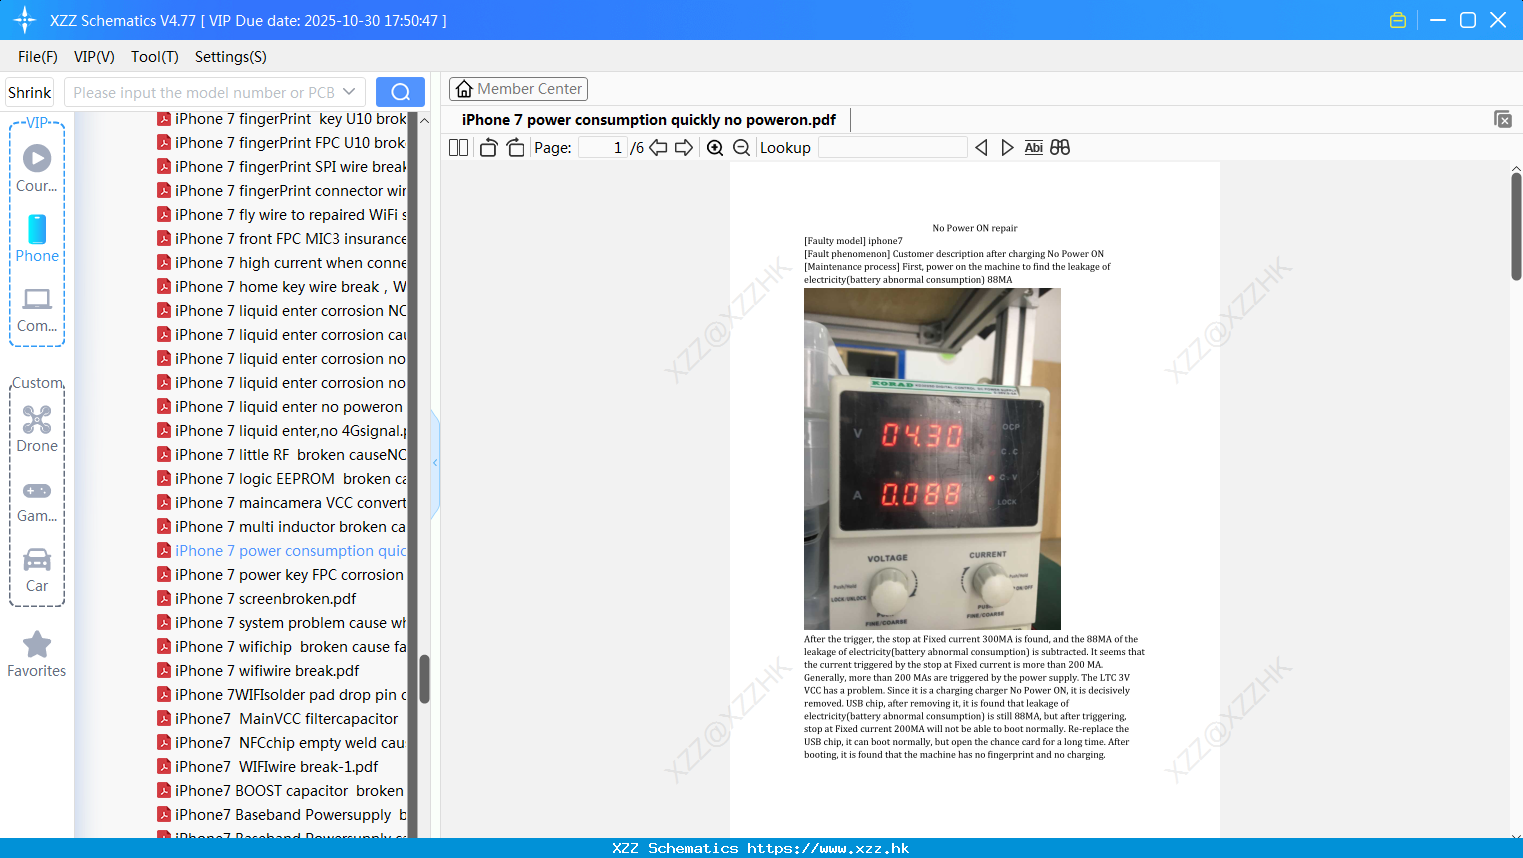The width and height of the screenshot is (1523, 858).
Task: Zoom out of the PDF
Action: coord(741,148)
